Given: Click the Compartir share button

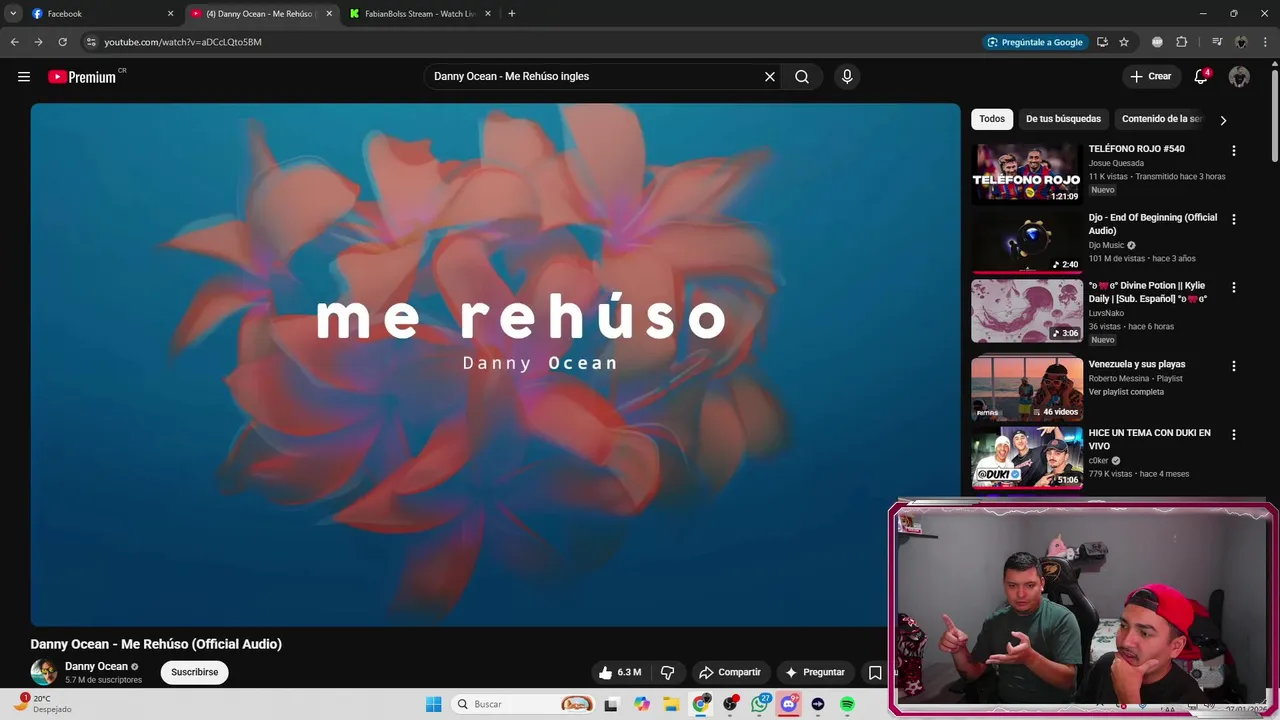Looking at the screenshot, I should [730, 672].
